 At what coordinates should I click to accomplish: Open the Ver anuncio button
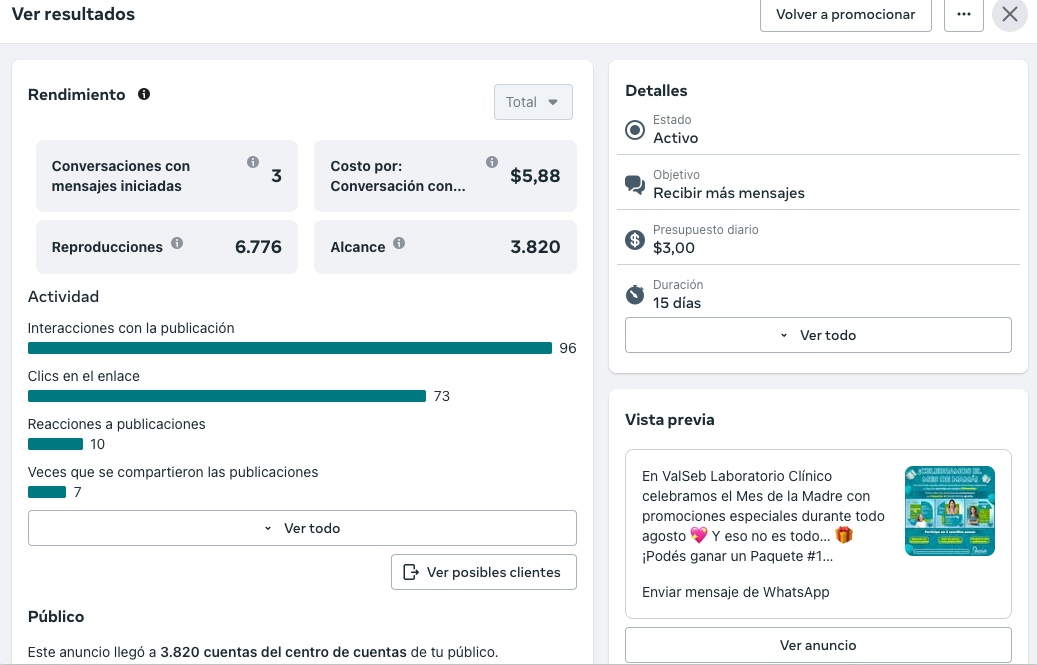point(818,645)
